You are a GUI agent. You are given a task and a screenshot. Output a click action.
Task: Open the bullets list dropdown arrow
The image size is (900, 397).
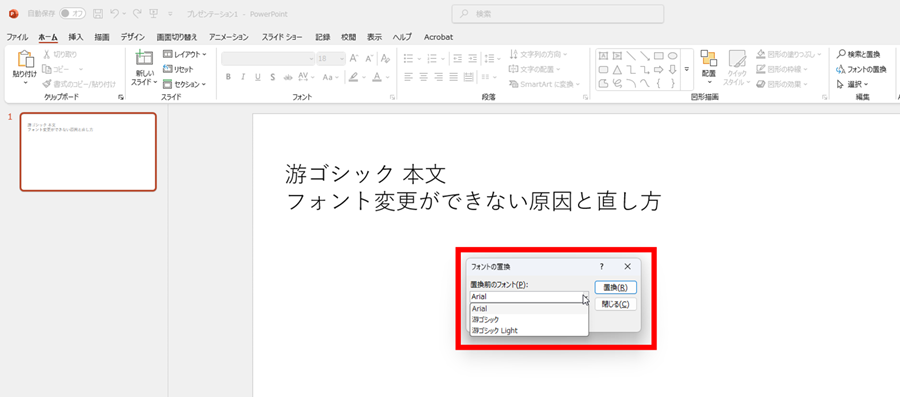[419, 59]
